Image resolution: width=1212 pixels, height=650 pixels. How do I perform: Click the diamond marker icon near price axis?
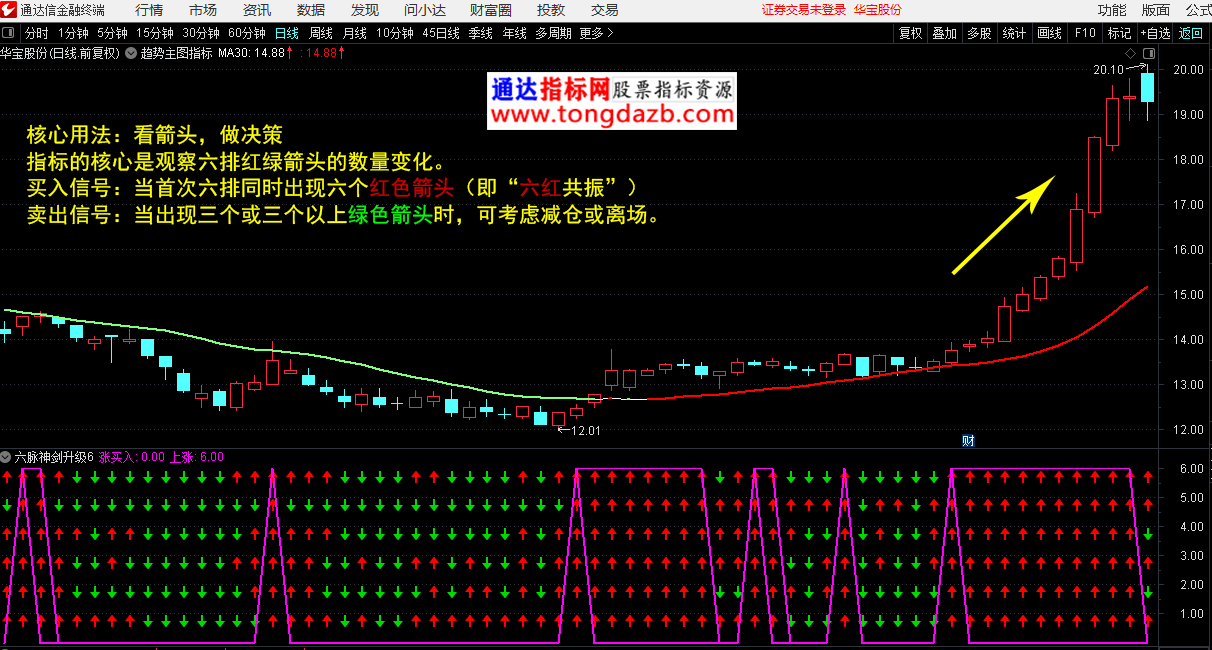point(1130,53)
